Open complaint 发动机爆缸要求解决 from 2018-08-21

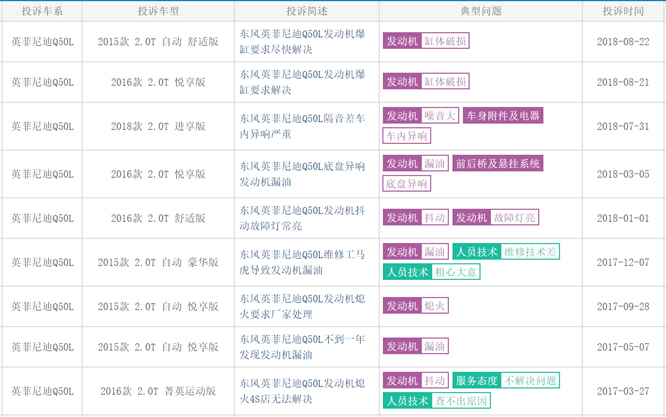coord(302,82)
